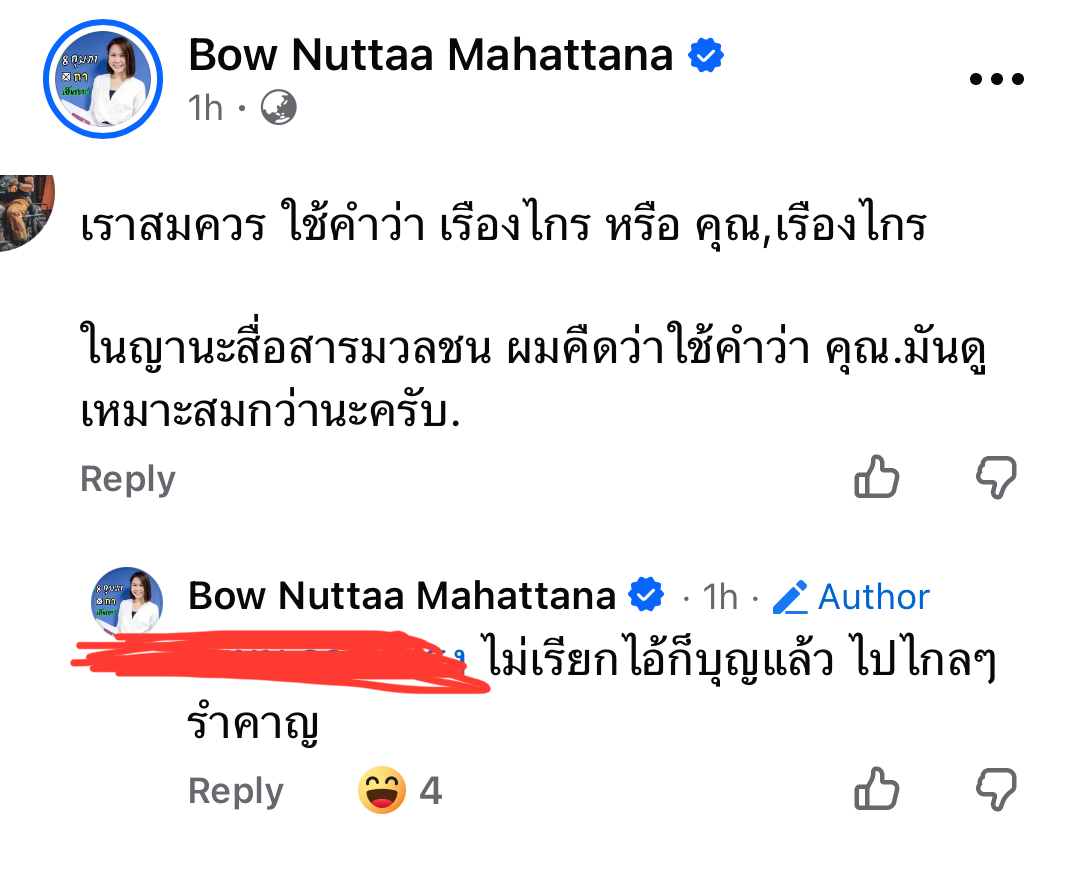Viewport: 1069px width, 871px height.
Task: Reply to the first comment
Action: pyautogui.click(x=128, y=480)
